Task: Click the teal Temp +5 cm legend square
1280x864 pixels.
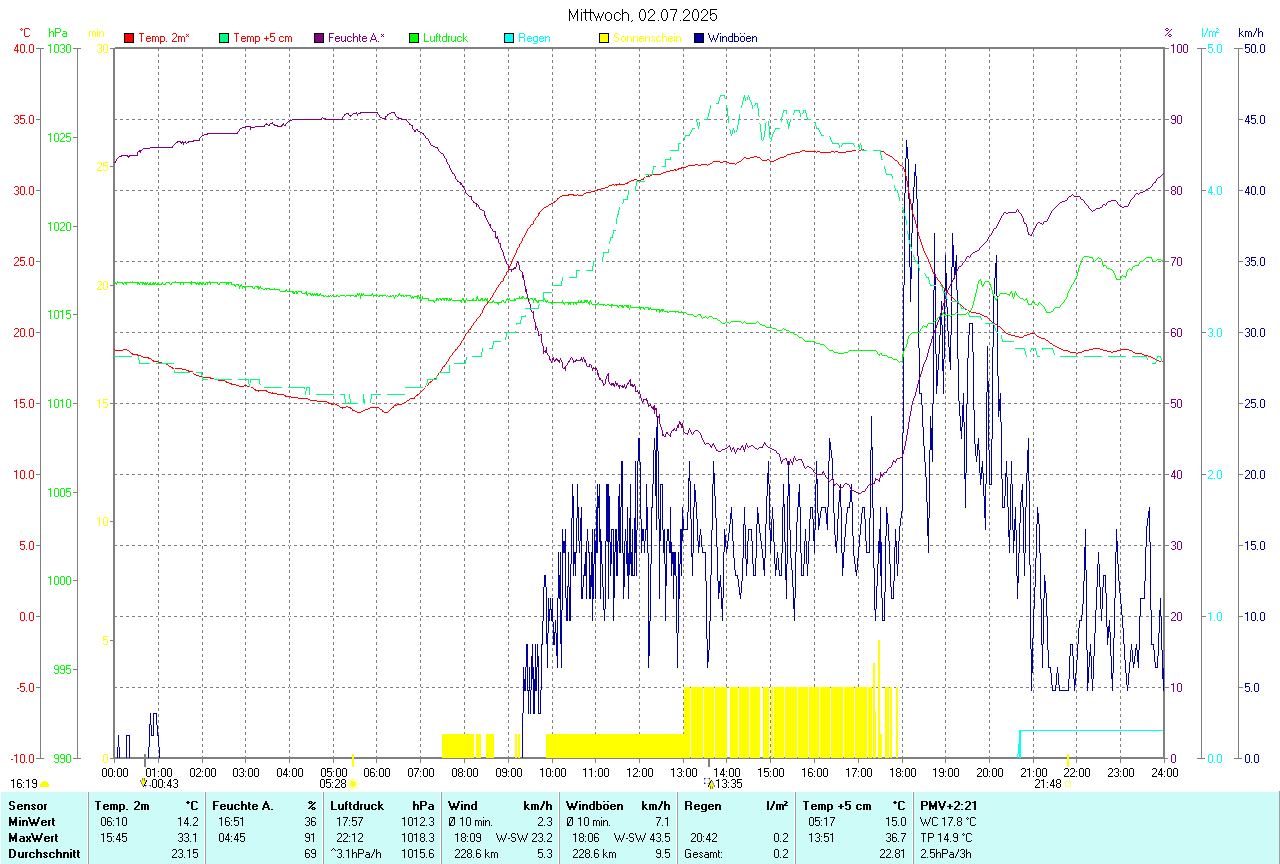Action: pyautogui.click(x=224, y=38)
